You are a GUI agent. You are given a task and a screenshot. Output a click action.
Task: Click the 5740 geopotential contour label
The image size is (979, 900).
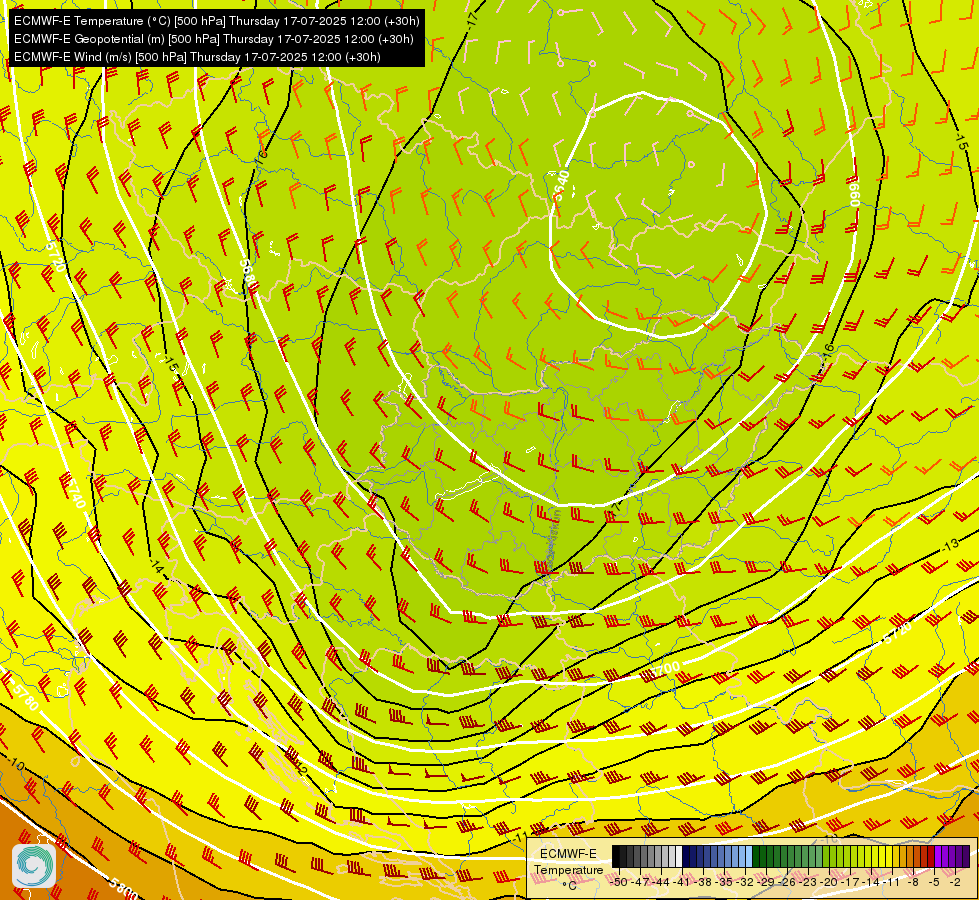75,493
